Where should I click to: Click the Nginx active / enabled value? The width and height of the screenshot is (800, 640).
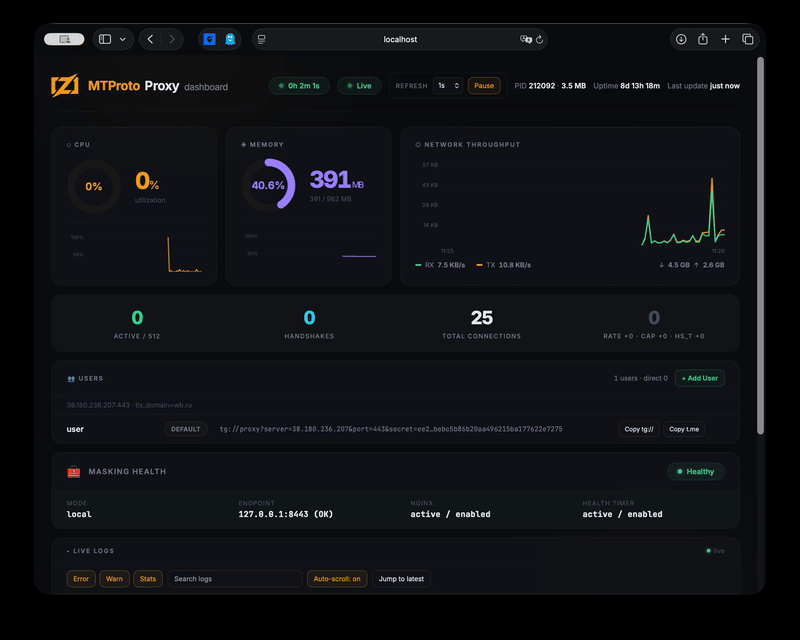point(450,514)
